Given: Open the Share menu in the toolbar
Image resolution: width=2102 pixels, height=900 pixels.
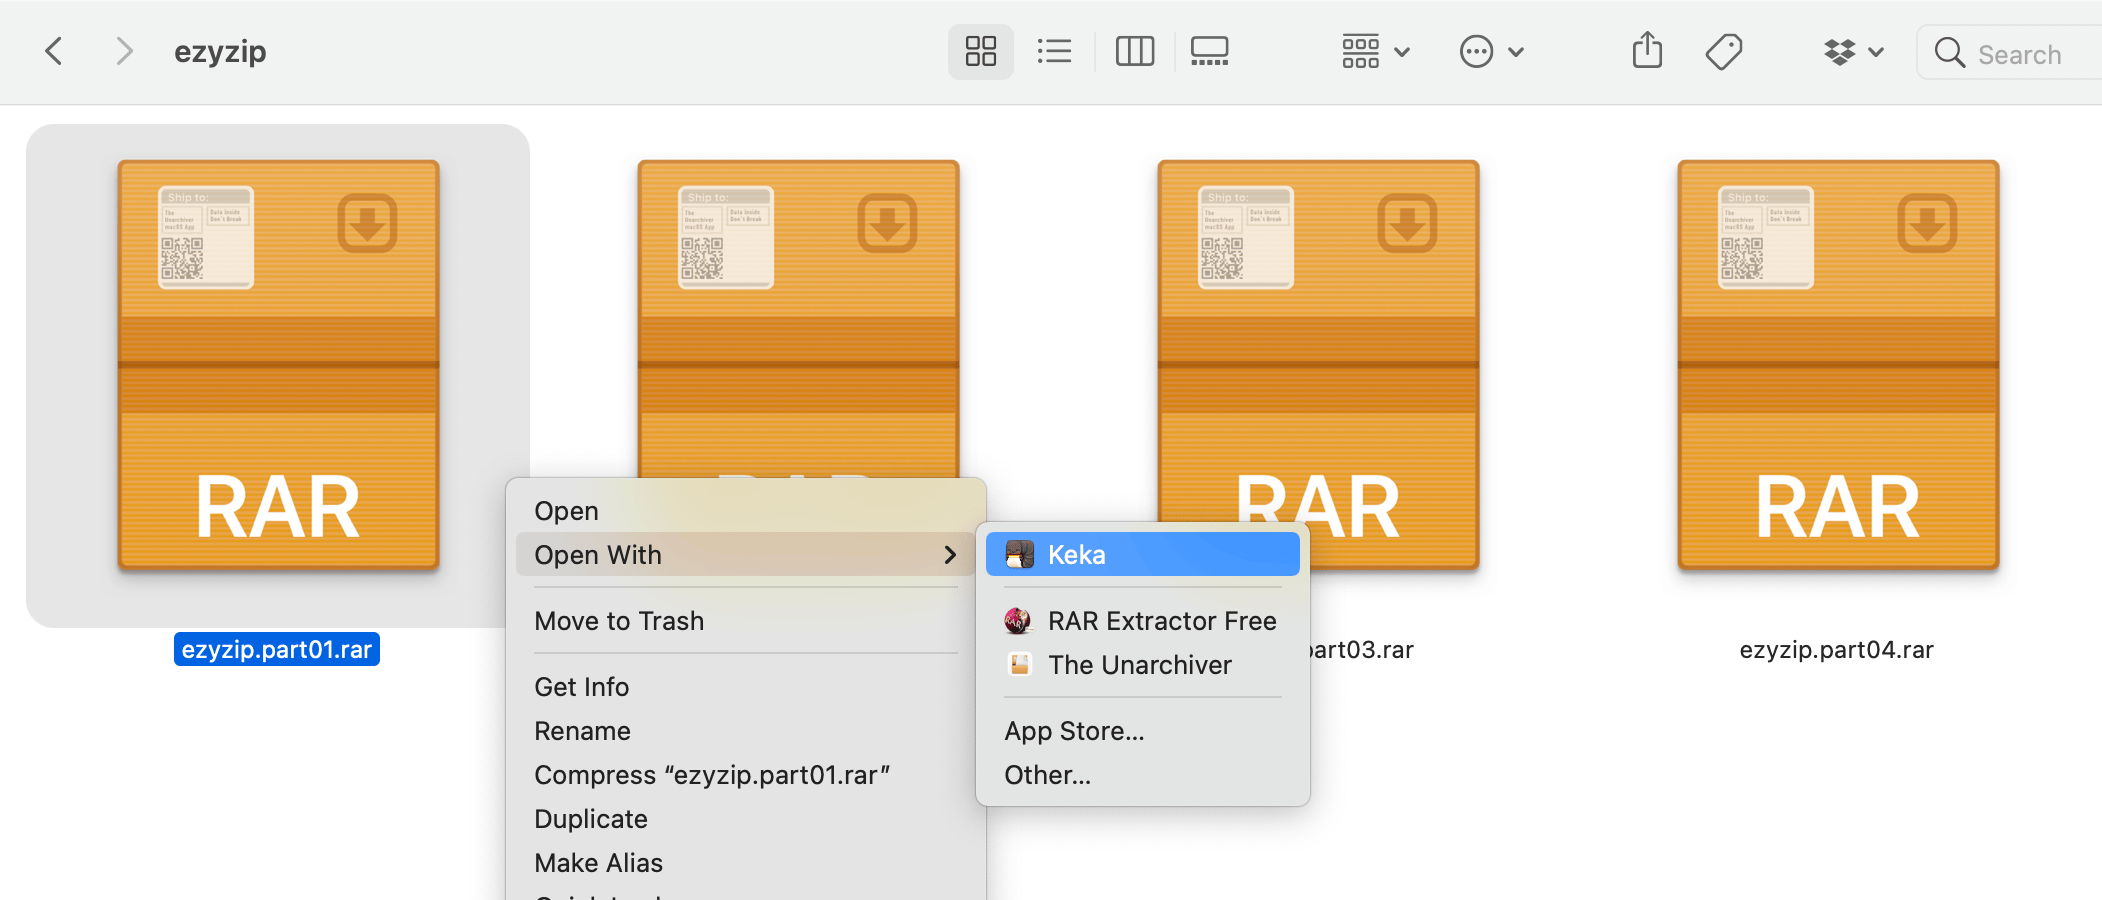Looking at the screenshot, I should (1646, 50).
